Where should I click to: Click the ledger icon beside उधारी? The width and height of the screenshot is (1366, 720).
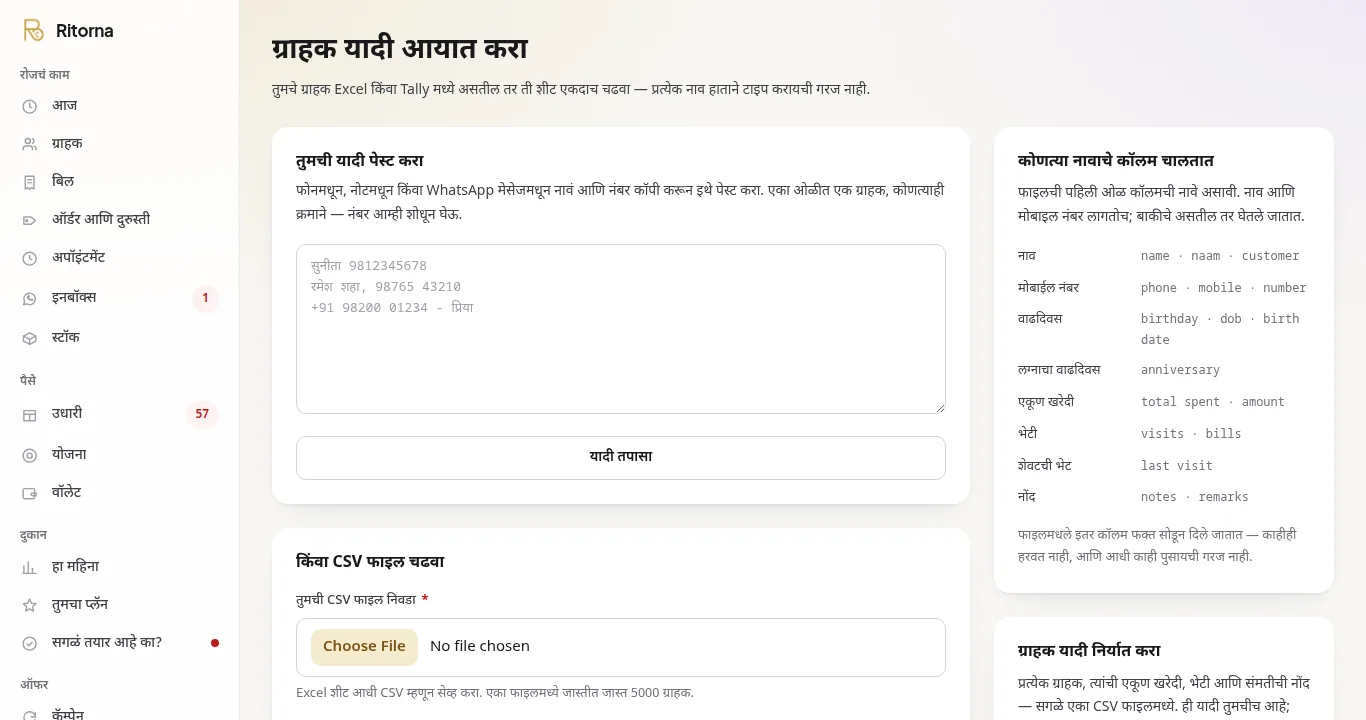coord(30,414)
